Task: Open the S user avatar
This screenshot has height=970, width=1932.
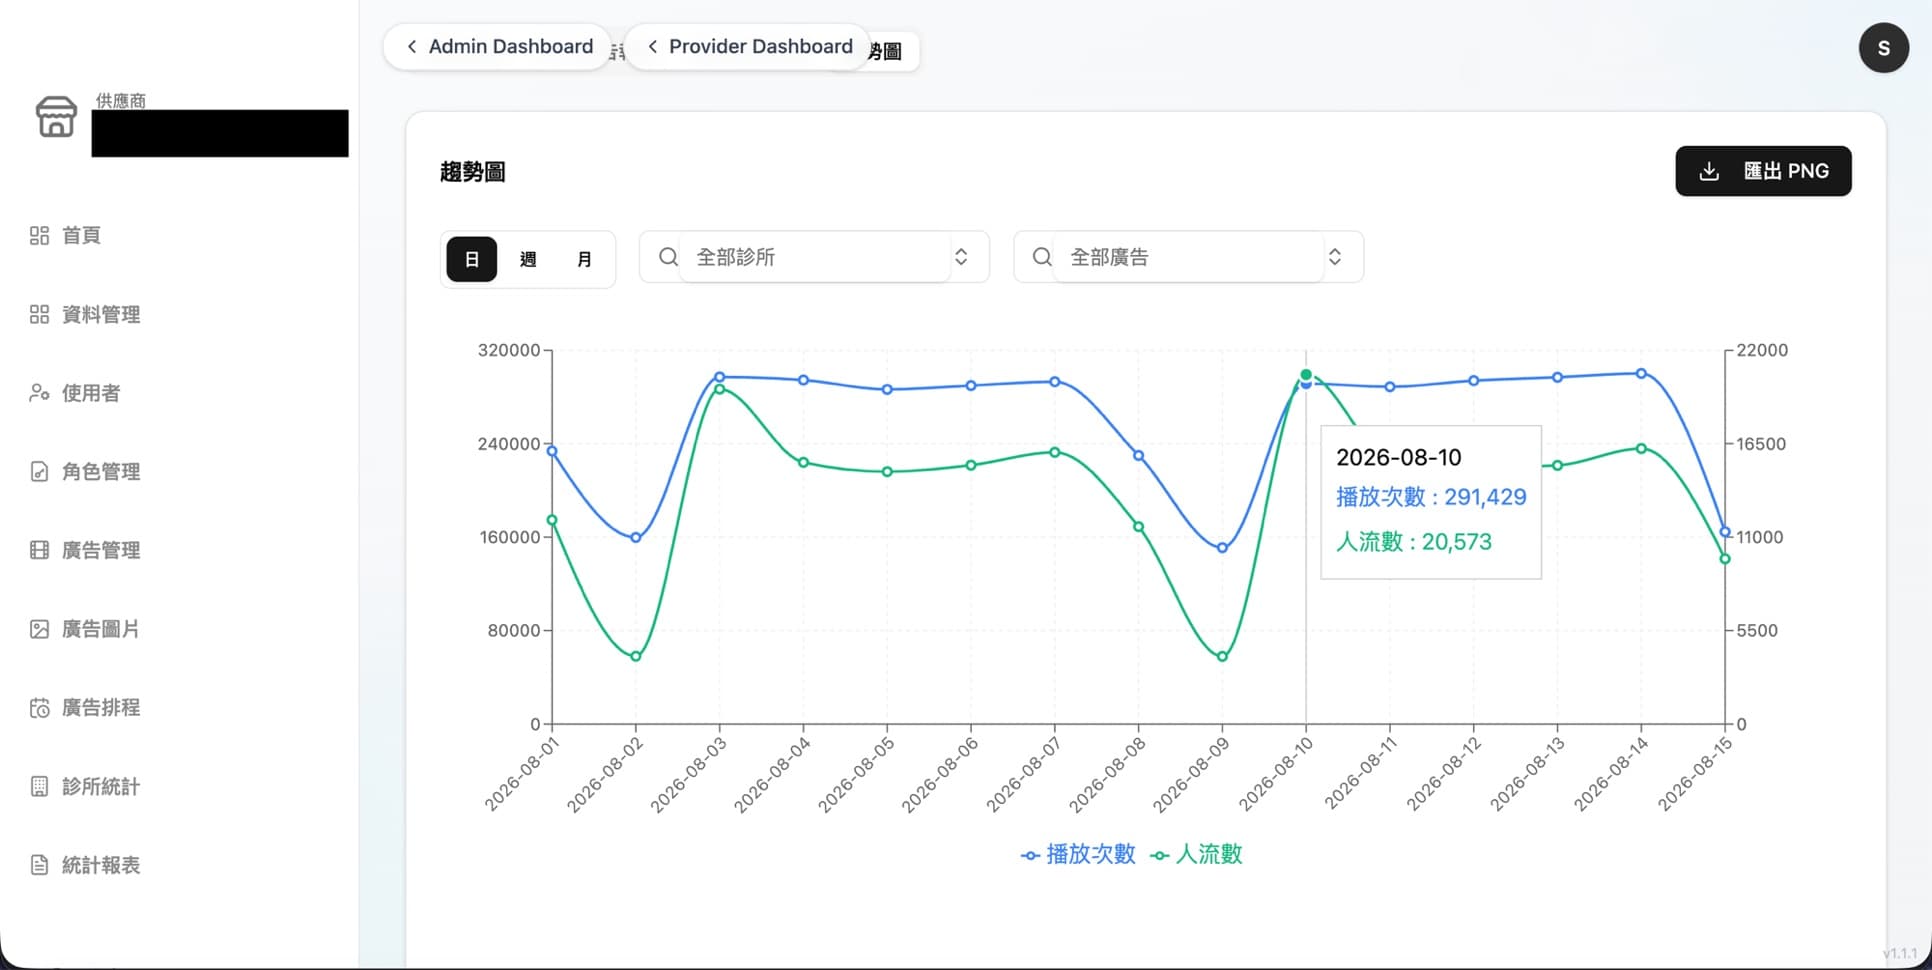Action: (x=1883, y=48)
